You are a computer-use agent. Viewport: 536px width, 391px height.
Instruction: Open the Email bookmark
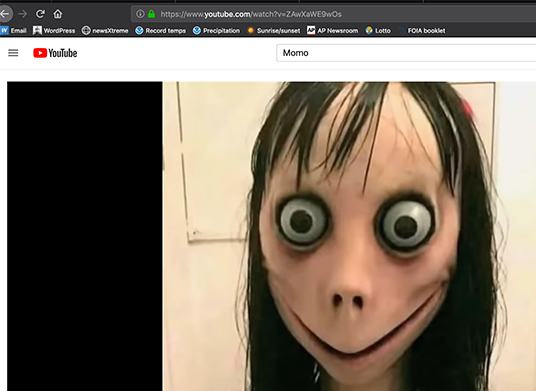pos(14,31)
